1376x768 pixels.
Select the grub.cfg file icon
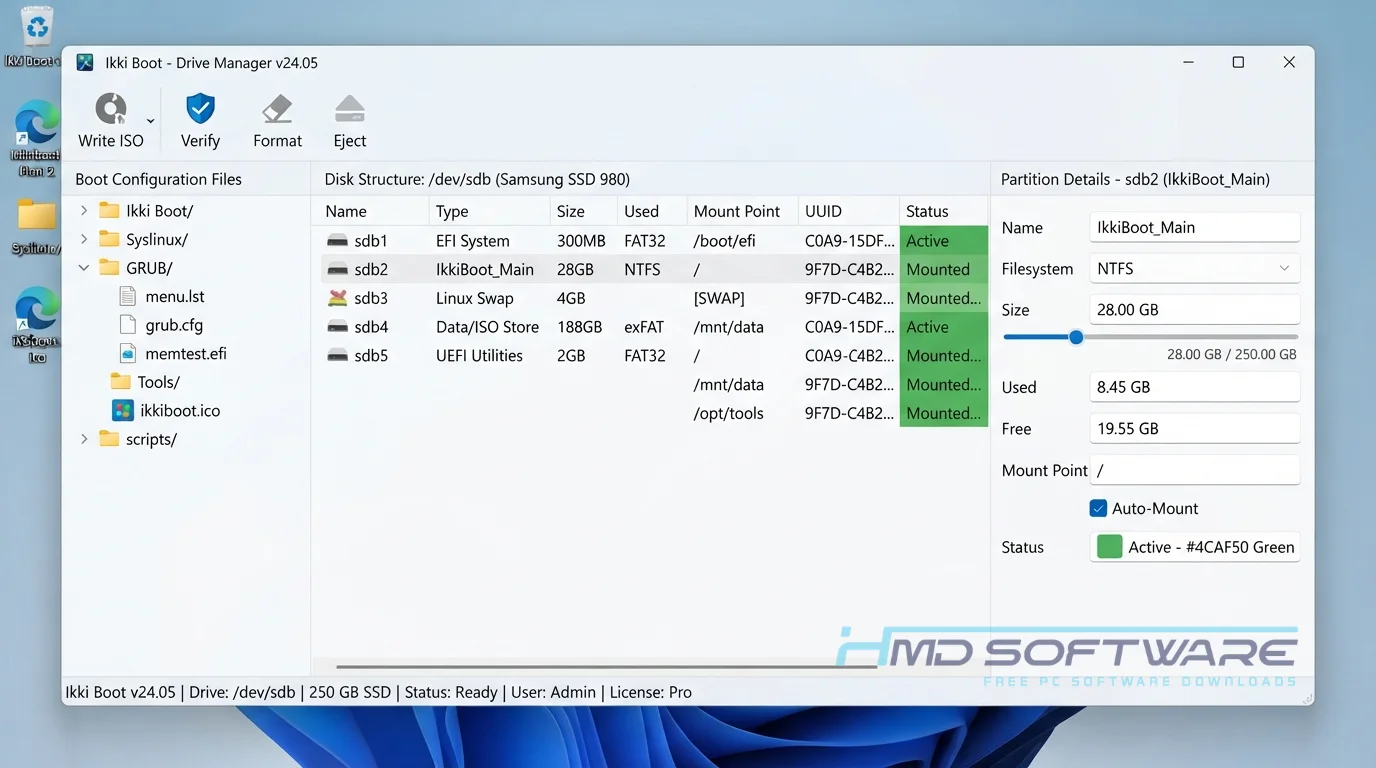click(x=127, y=325)
